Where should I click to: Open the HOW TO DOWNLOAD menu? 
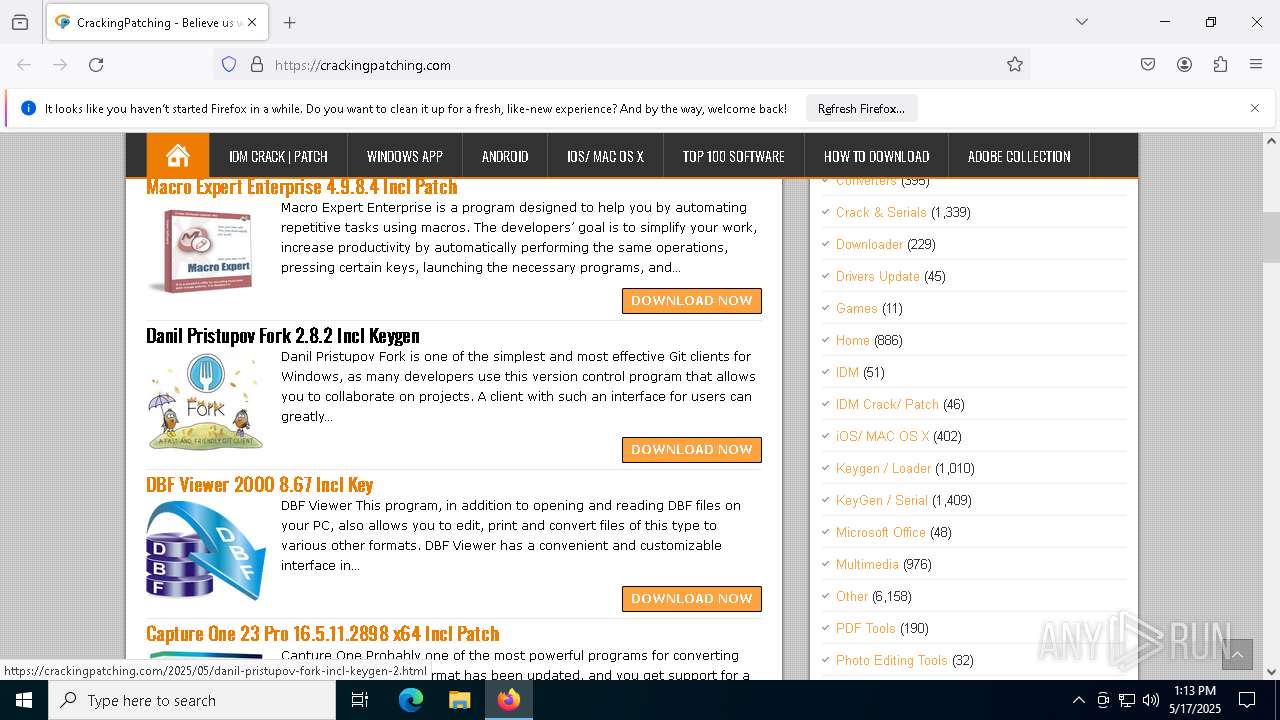click(x=876, y=156)
